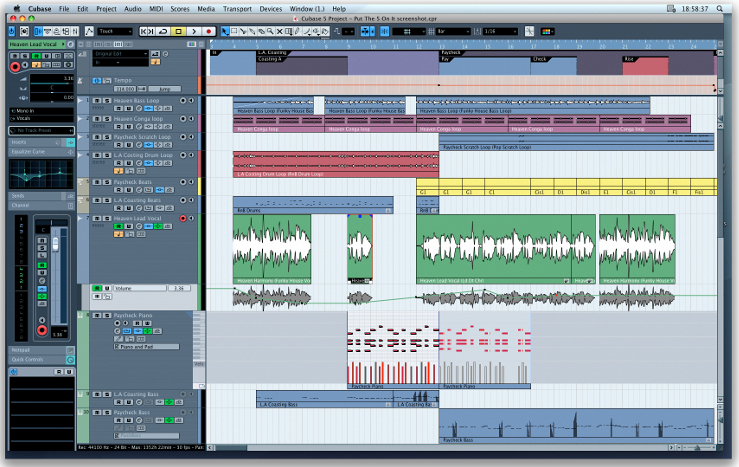Open the Transport menu

click(237, 8)
